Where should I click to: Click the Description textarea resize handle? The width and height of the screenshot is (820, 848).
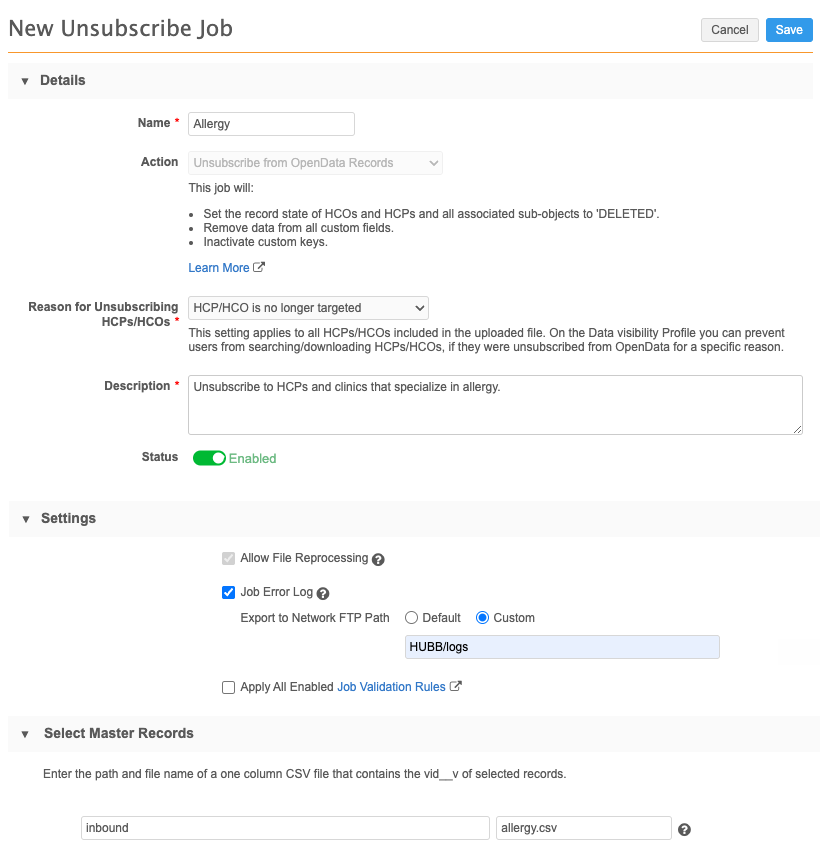tap(797, 429)
